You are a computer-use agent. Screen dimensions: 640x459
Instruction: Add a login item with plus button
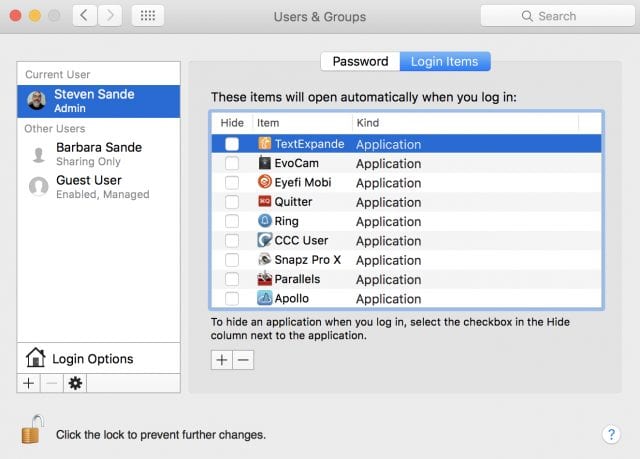click(222, 360)
